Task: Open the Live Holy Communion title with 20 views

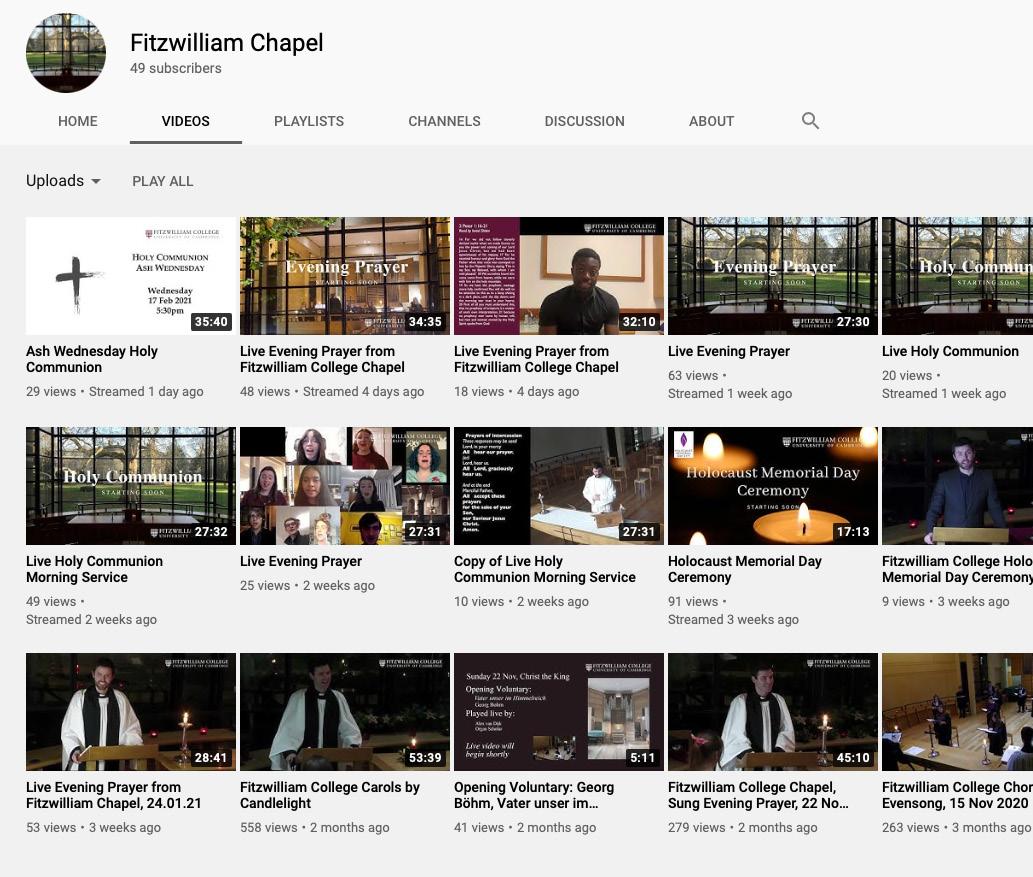Action: [950, 351]
